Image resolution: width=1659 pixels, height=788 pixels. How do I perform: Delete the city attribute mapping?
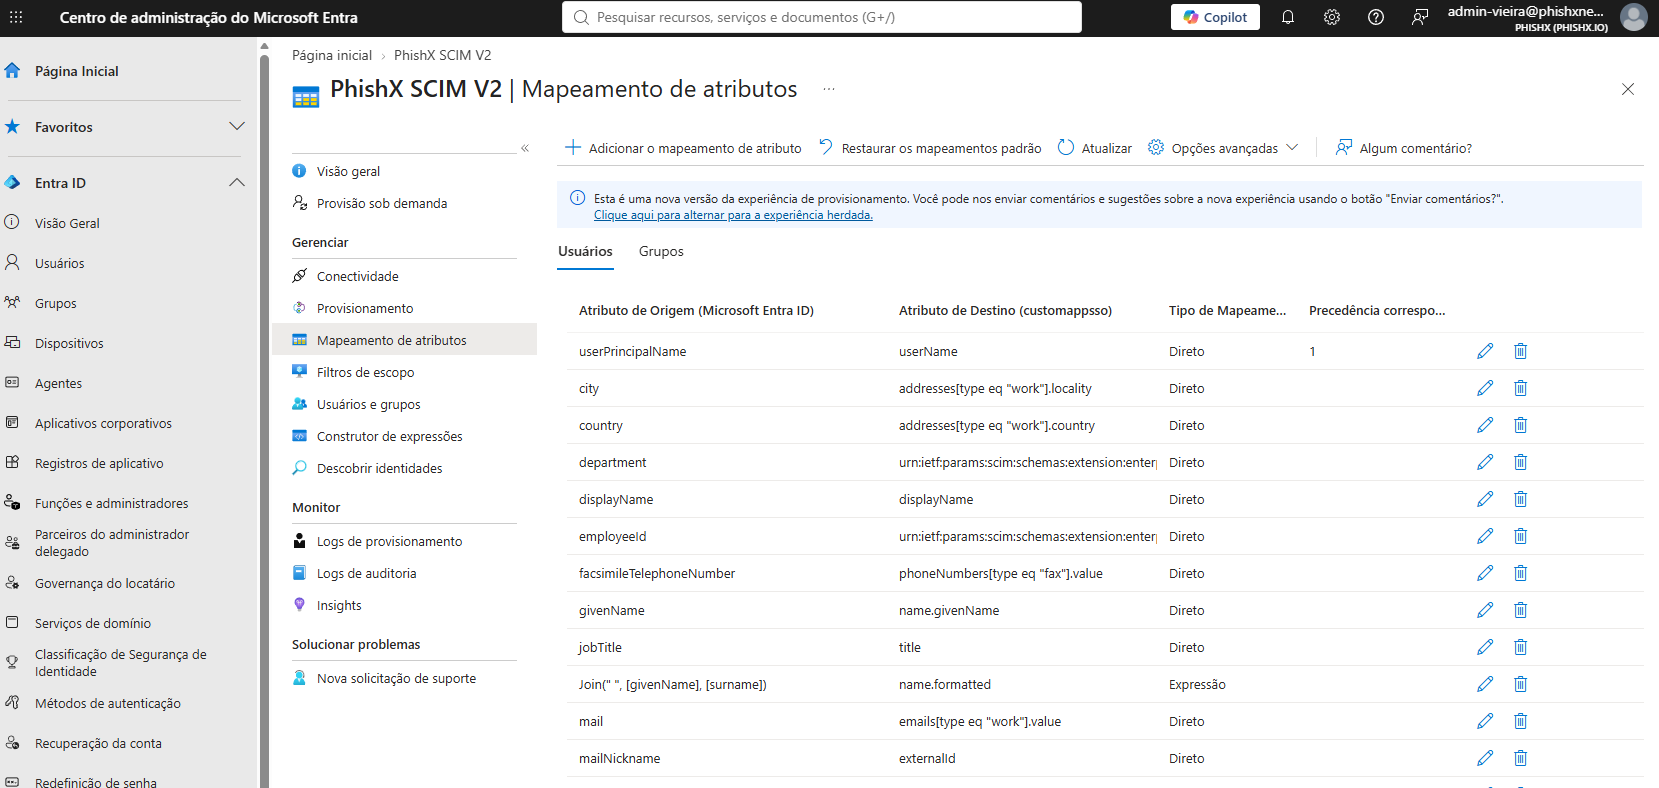coord(1520,388)
